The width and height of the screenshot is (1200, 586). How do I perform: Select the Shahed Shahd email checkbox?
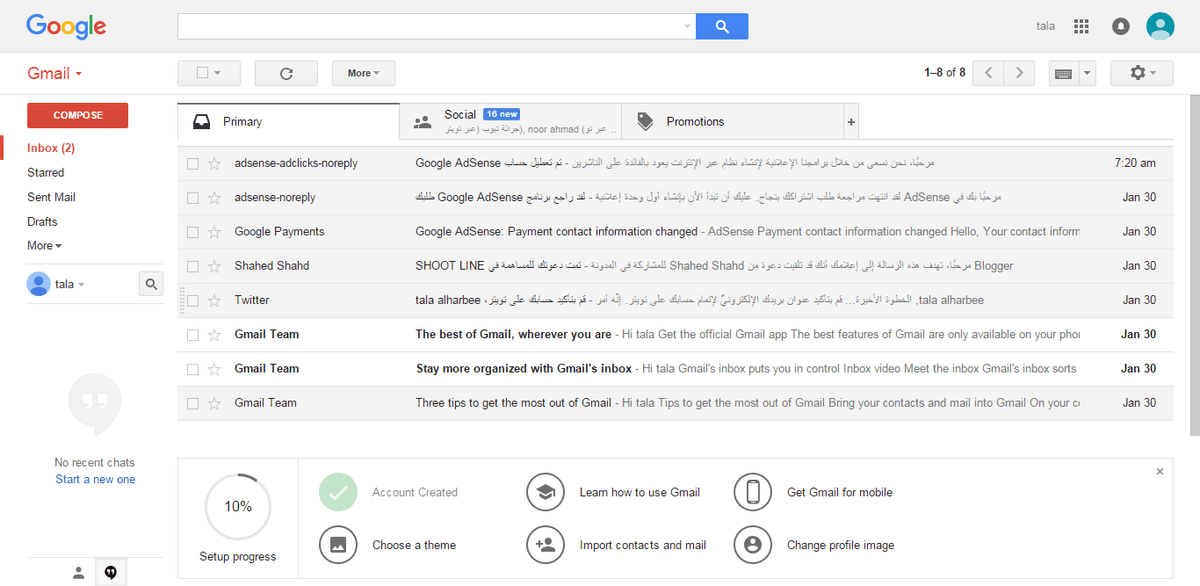pyautogui.click(x=193, y=266)
